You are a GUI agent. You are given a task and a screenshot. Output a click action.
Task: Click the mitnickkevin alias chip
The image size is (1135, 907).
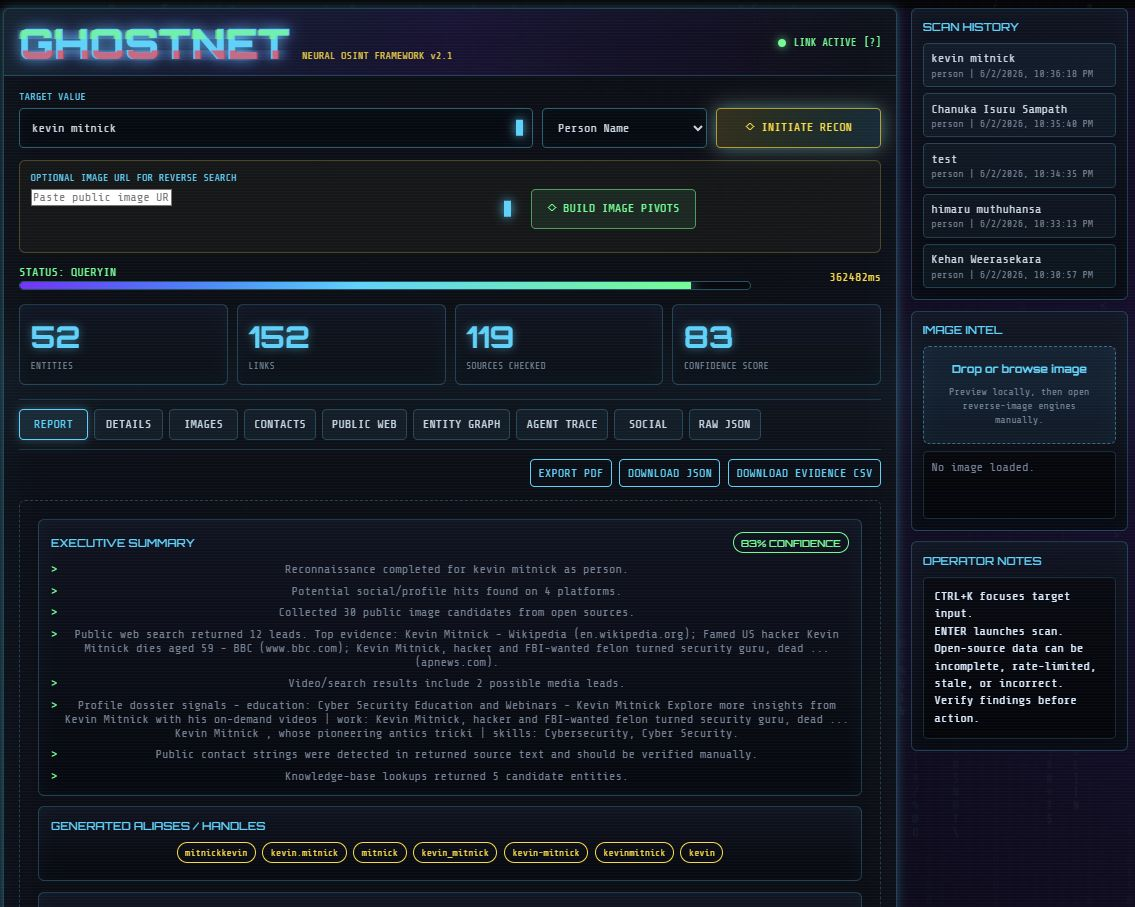pyautogui.click(x=216, y=853)
